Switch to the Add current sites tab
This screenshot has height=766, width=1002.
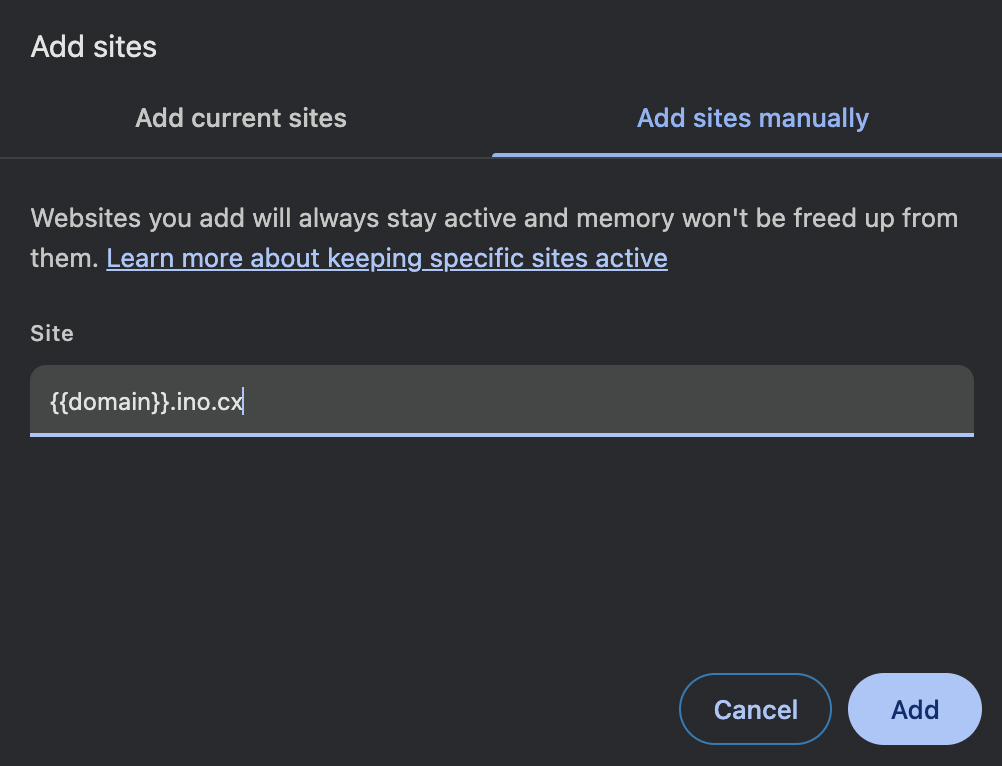(x=241, y=118)
